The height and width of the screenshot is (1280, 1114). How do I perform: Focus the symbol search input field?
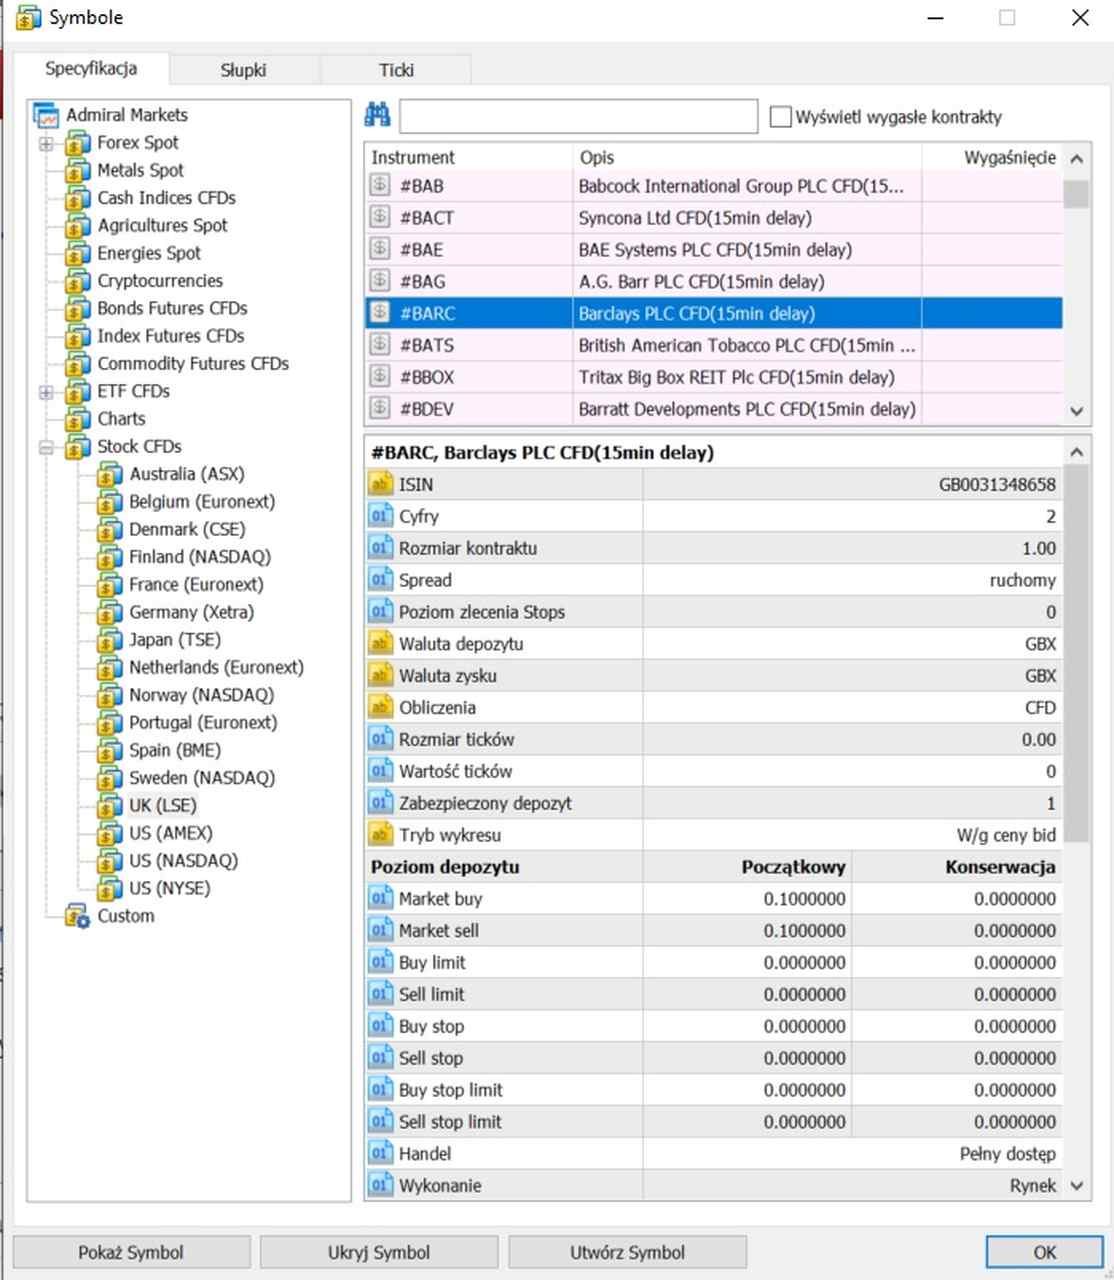(578, 116)
